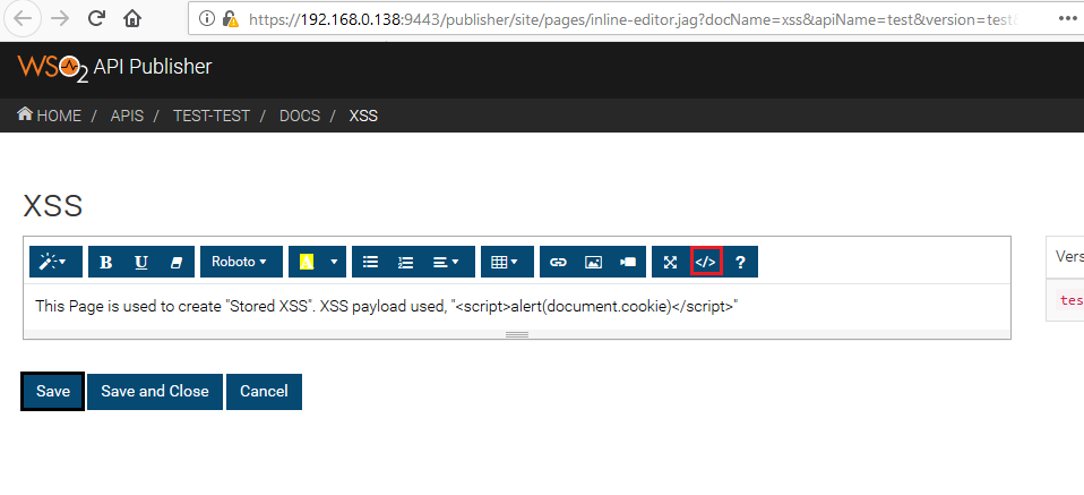Open the color picker dropdown arrow
1084x495 pixels.
coord(335,262)
